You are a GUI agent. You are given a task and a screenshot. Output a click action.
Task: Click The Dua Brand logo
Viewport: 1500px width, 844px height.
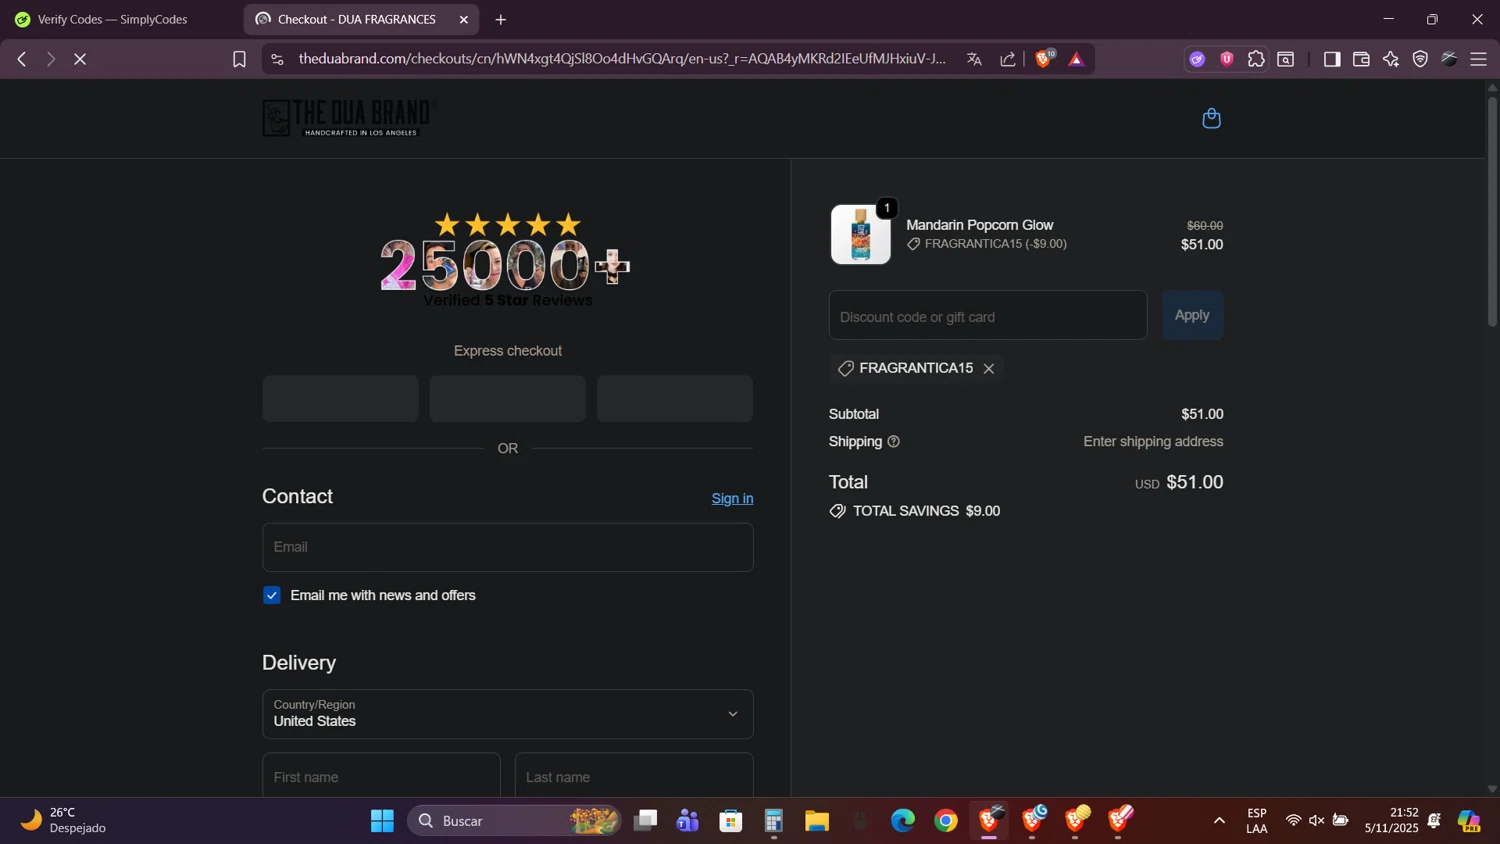click(349, 118)
